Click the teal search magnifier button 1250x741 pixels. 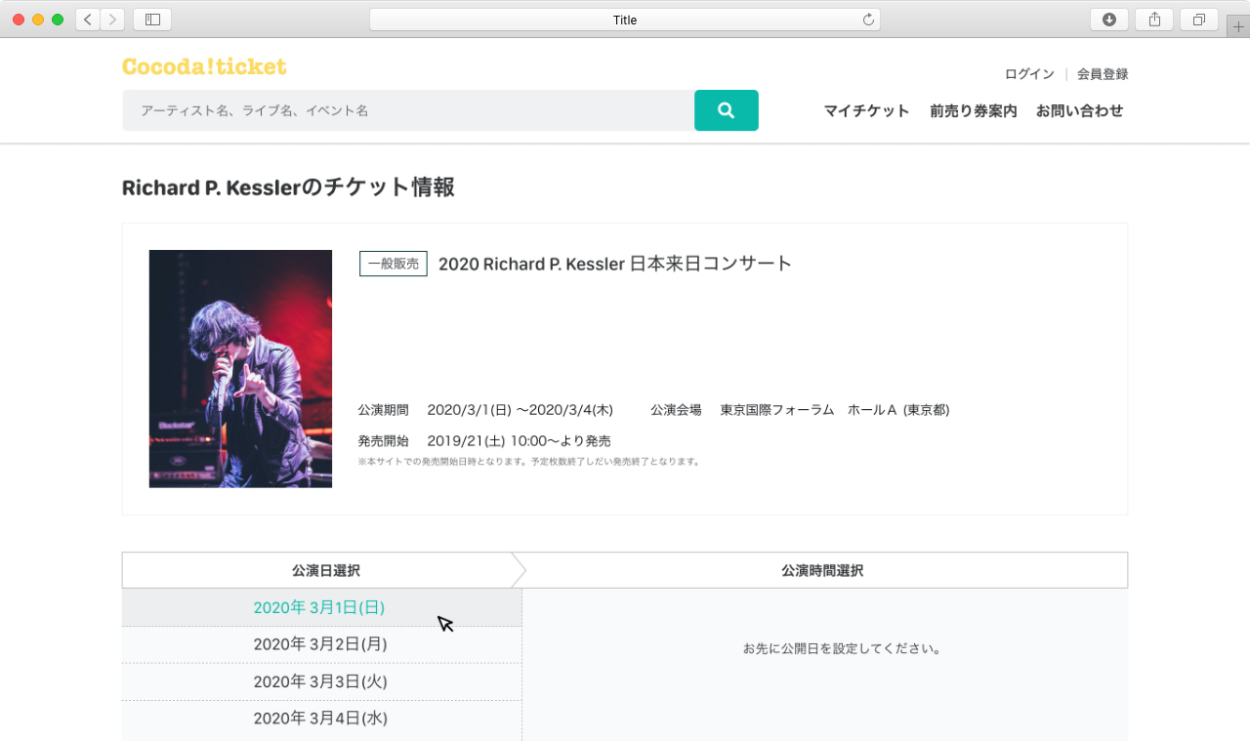(x=726, y=111)
